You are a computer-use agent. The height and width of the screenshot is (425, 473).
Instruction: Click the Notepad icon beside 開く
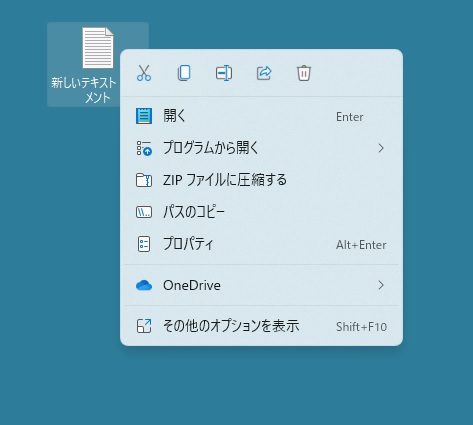click(144, 116)
